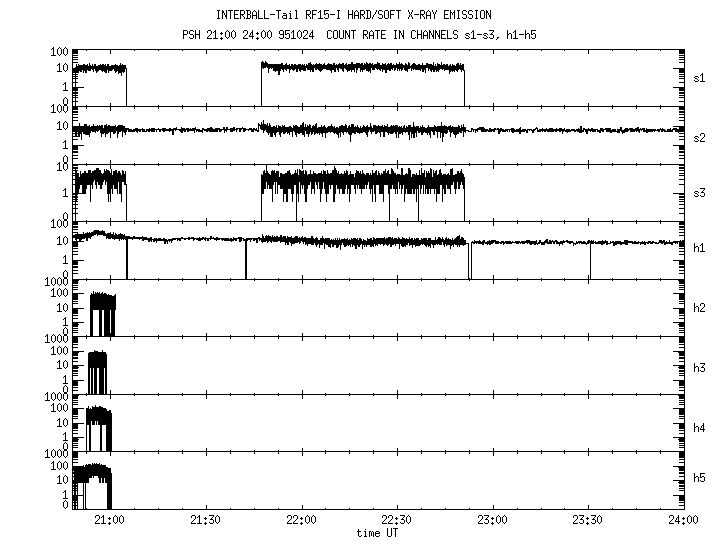Viewport: 720px width, 550px height.
Task: Click the 23:00 time axis label
Action: (492, 521)
